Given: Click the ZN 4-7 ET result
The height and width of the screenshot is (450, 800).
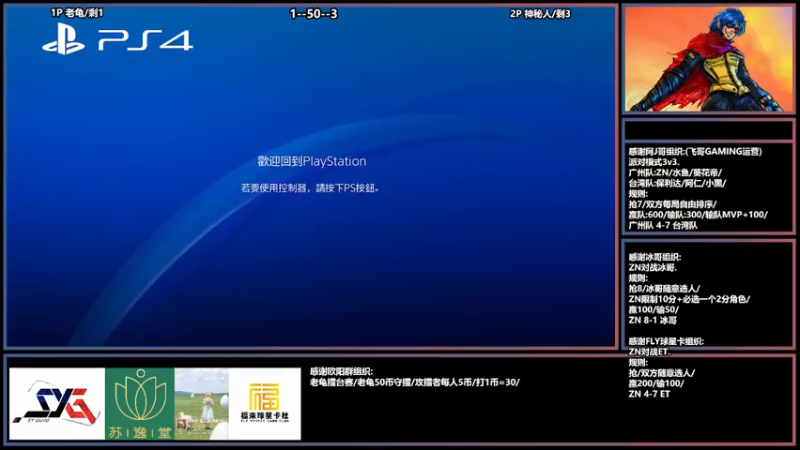Looking at the screenshot, I should click(649, 394).
